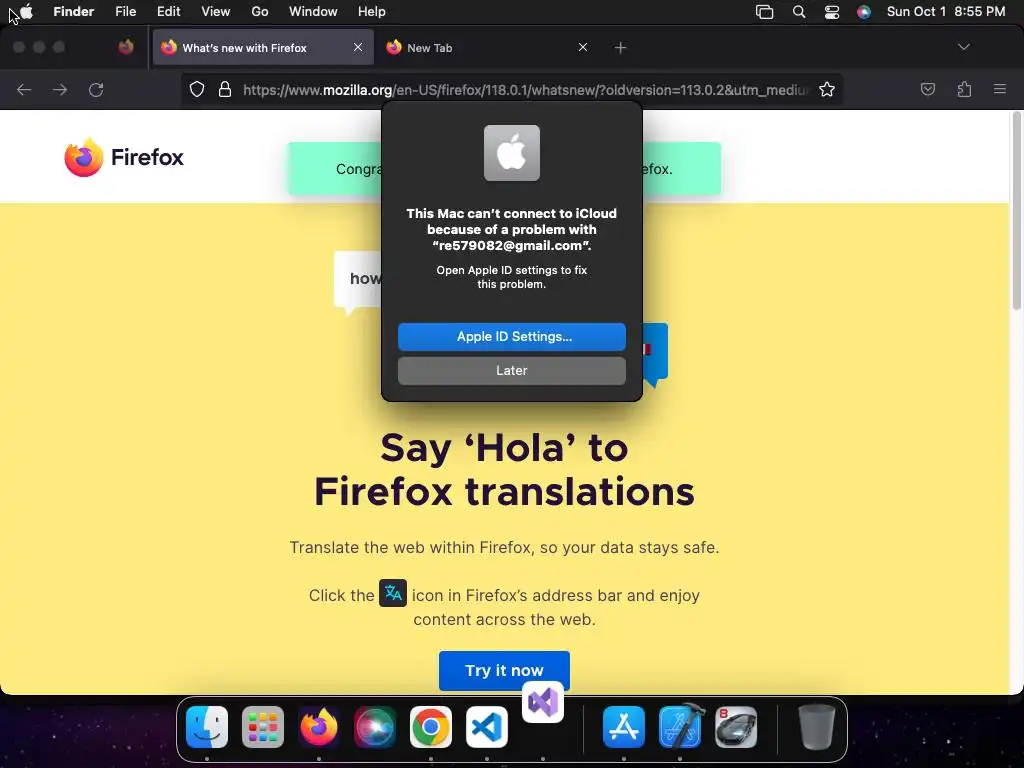Open the File menu

[125, 11]
